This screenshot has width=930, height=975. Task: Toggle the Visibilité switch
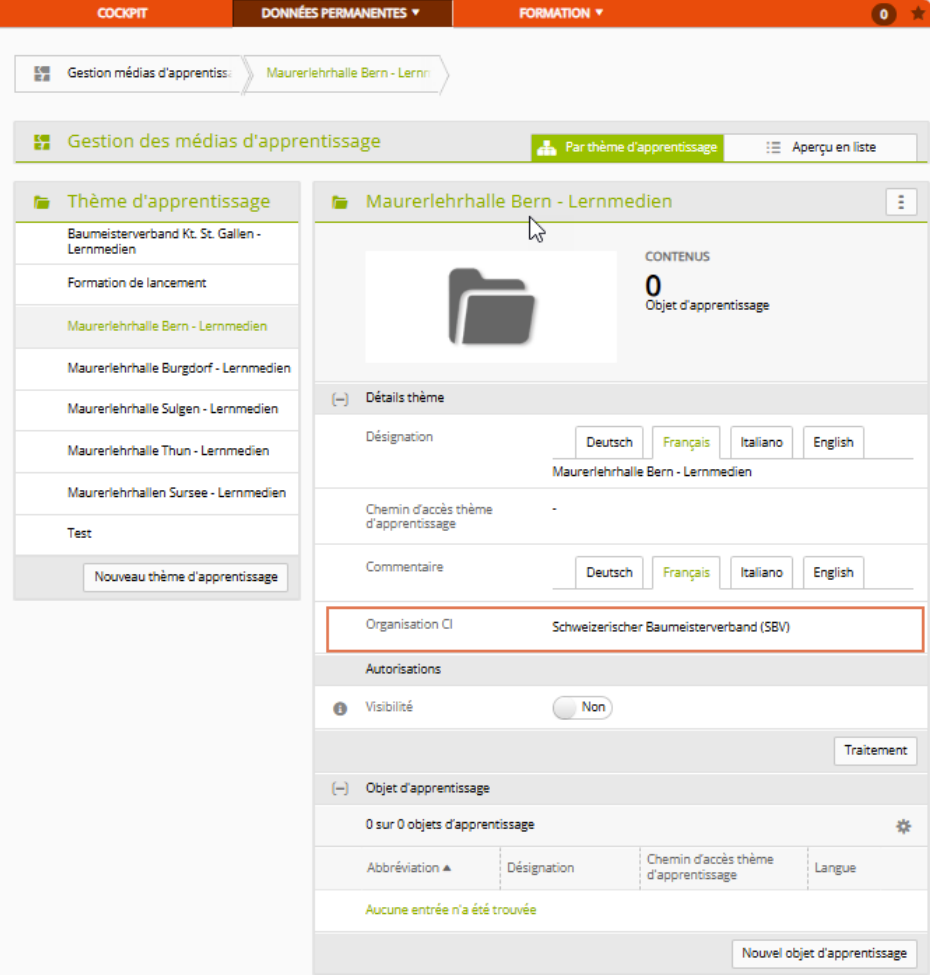582,707
